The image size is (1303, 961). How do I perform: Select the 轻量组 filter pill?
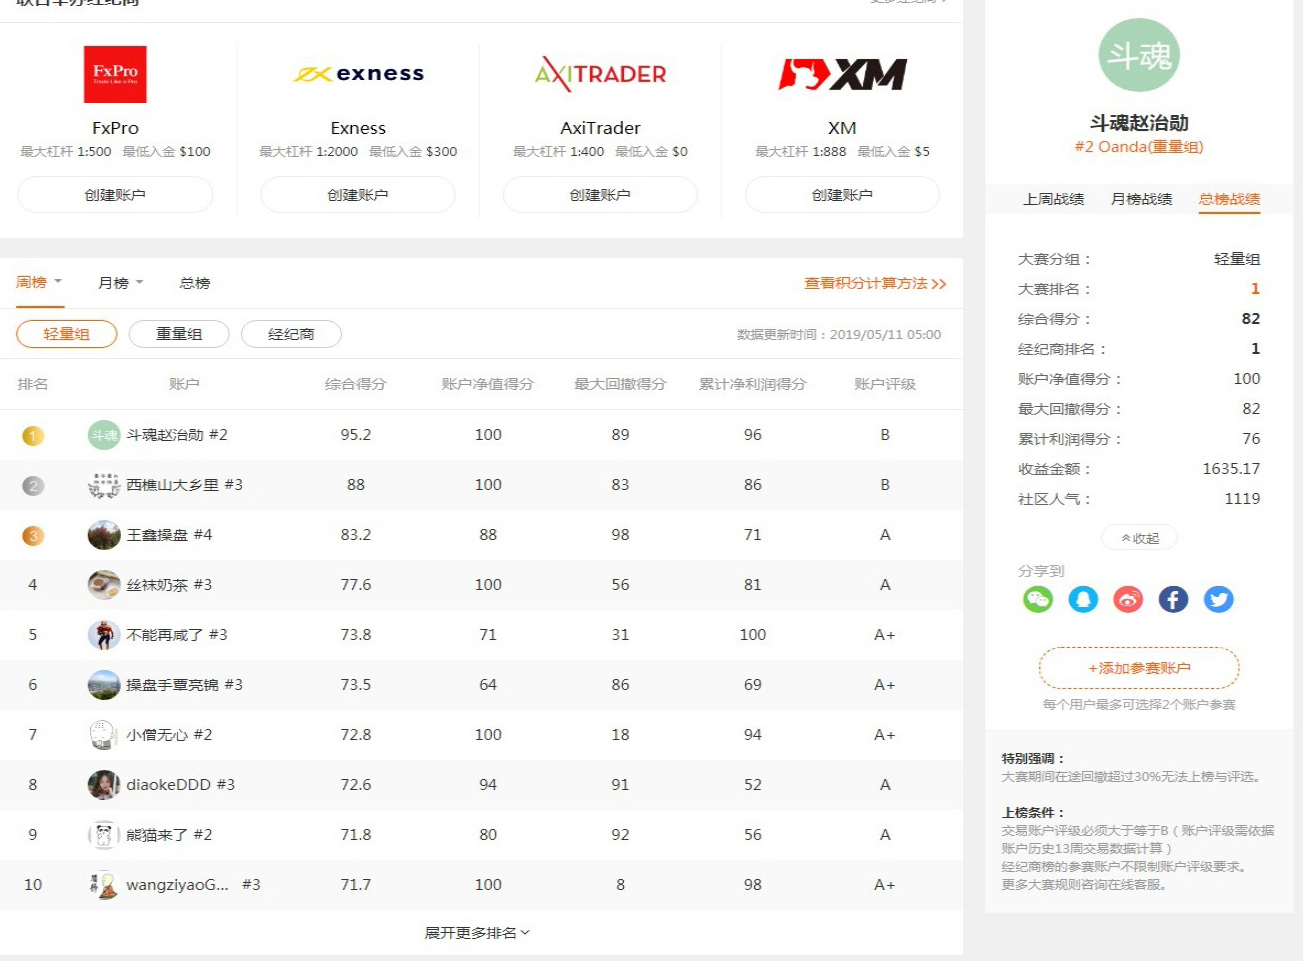pos(67,334)
